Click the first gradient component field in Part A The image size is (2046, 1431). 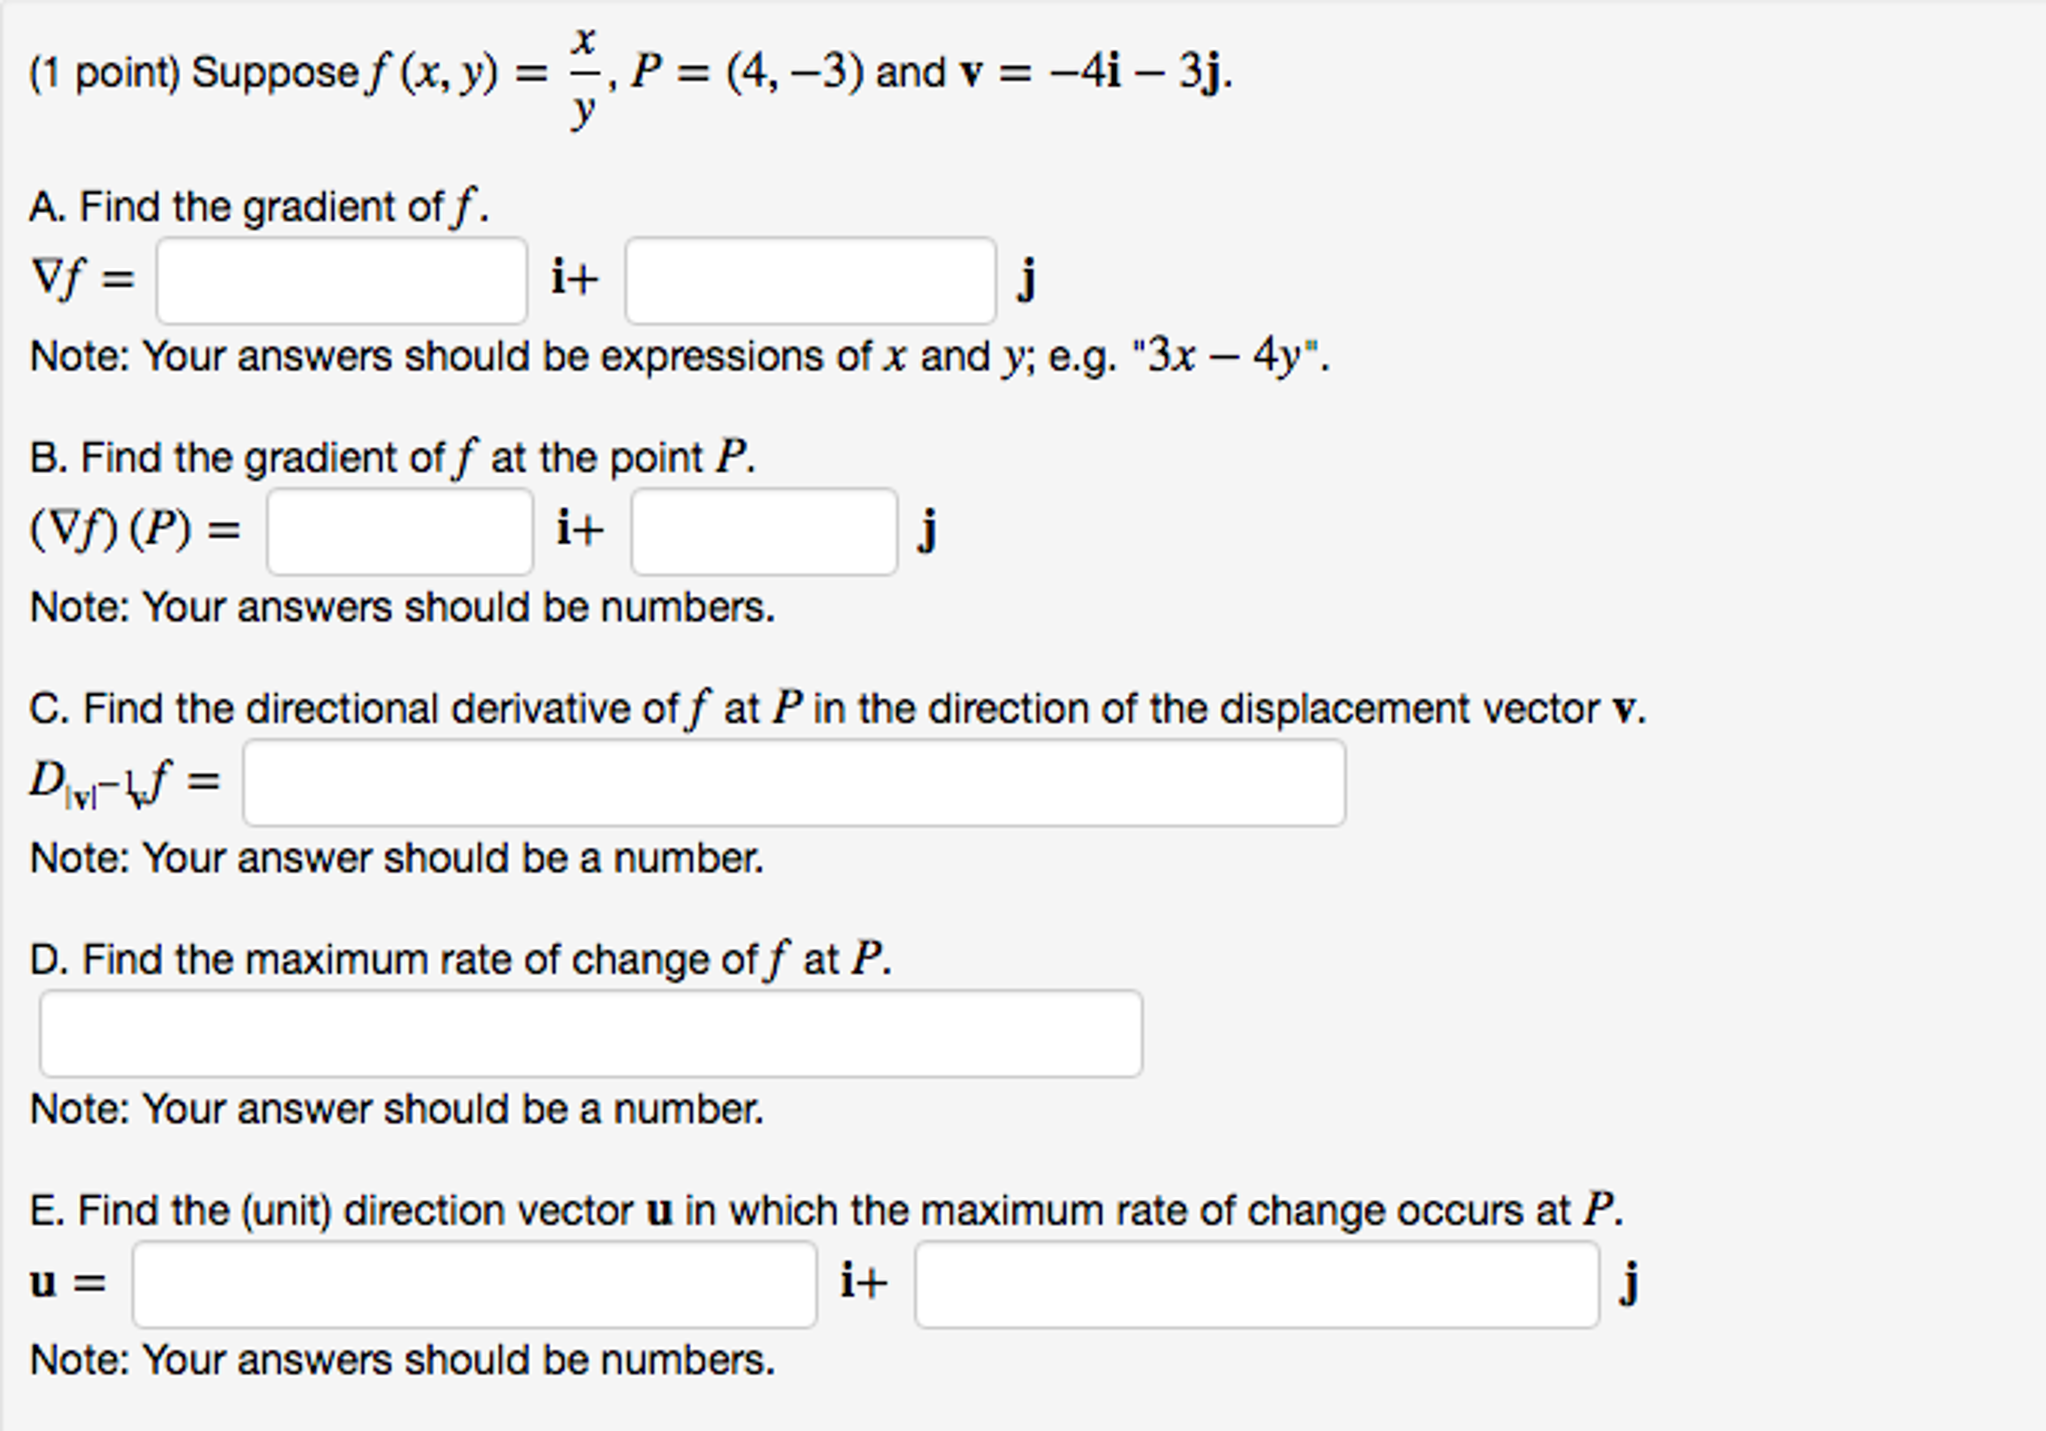[x=340, y=281]
